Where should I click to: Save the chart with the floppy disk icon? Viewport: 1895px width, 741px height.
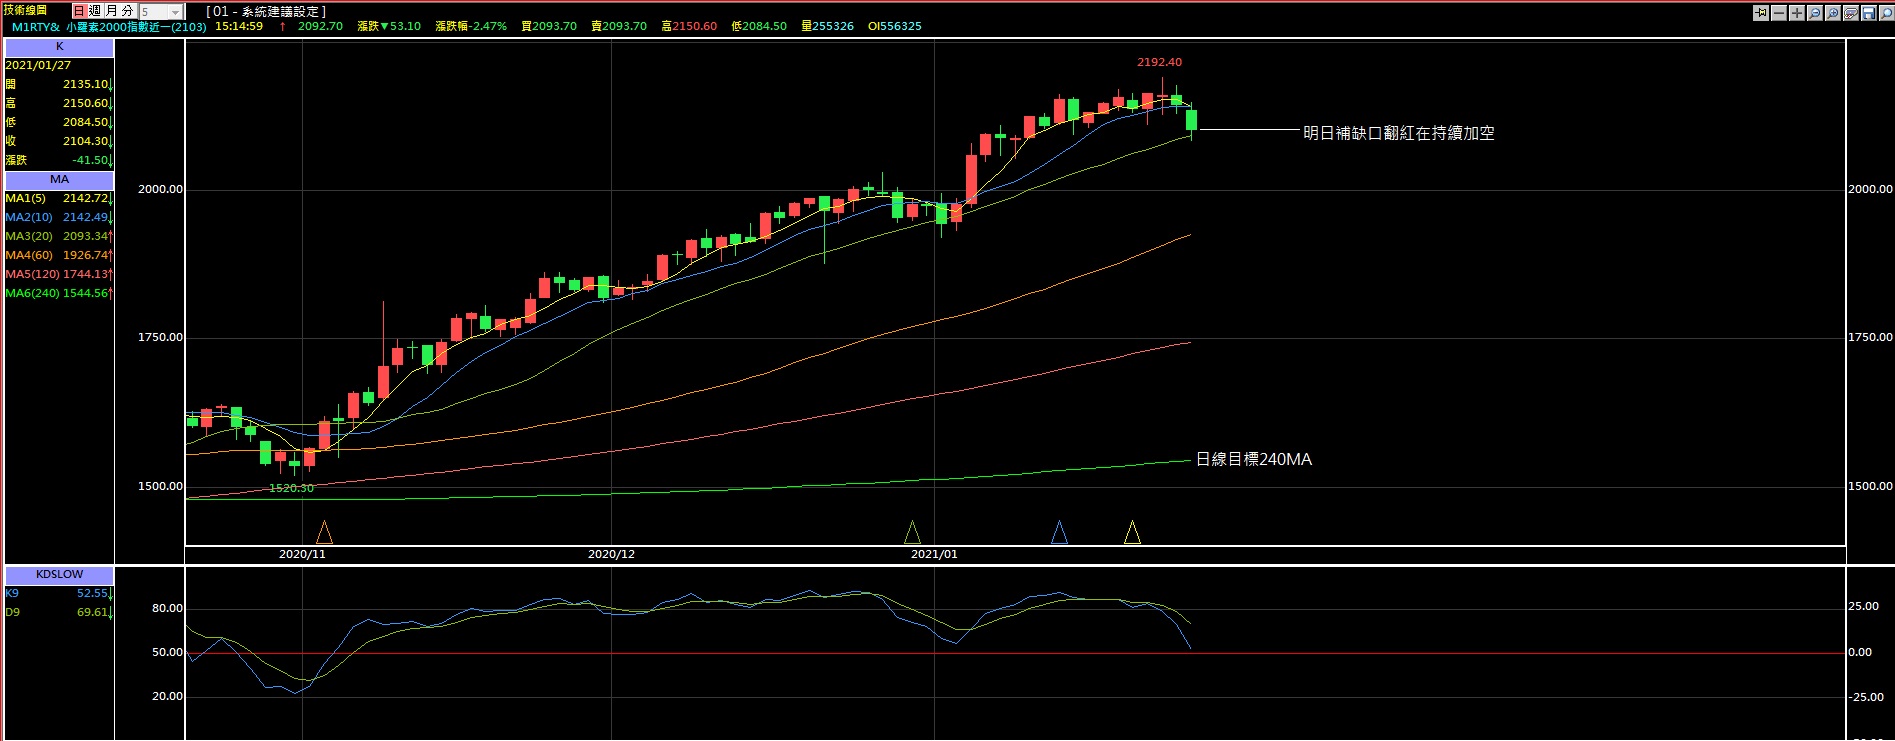(x=1869, y=13)
